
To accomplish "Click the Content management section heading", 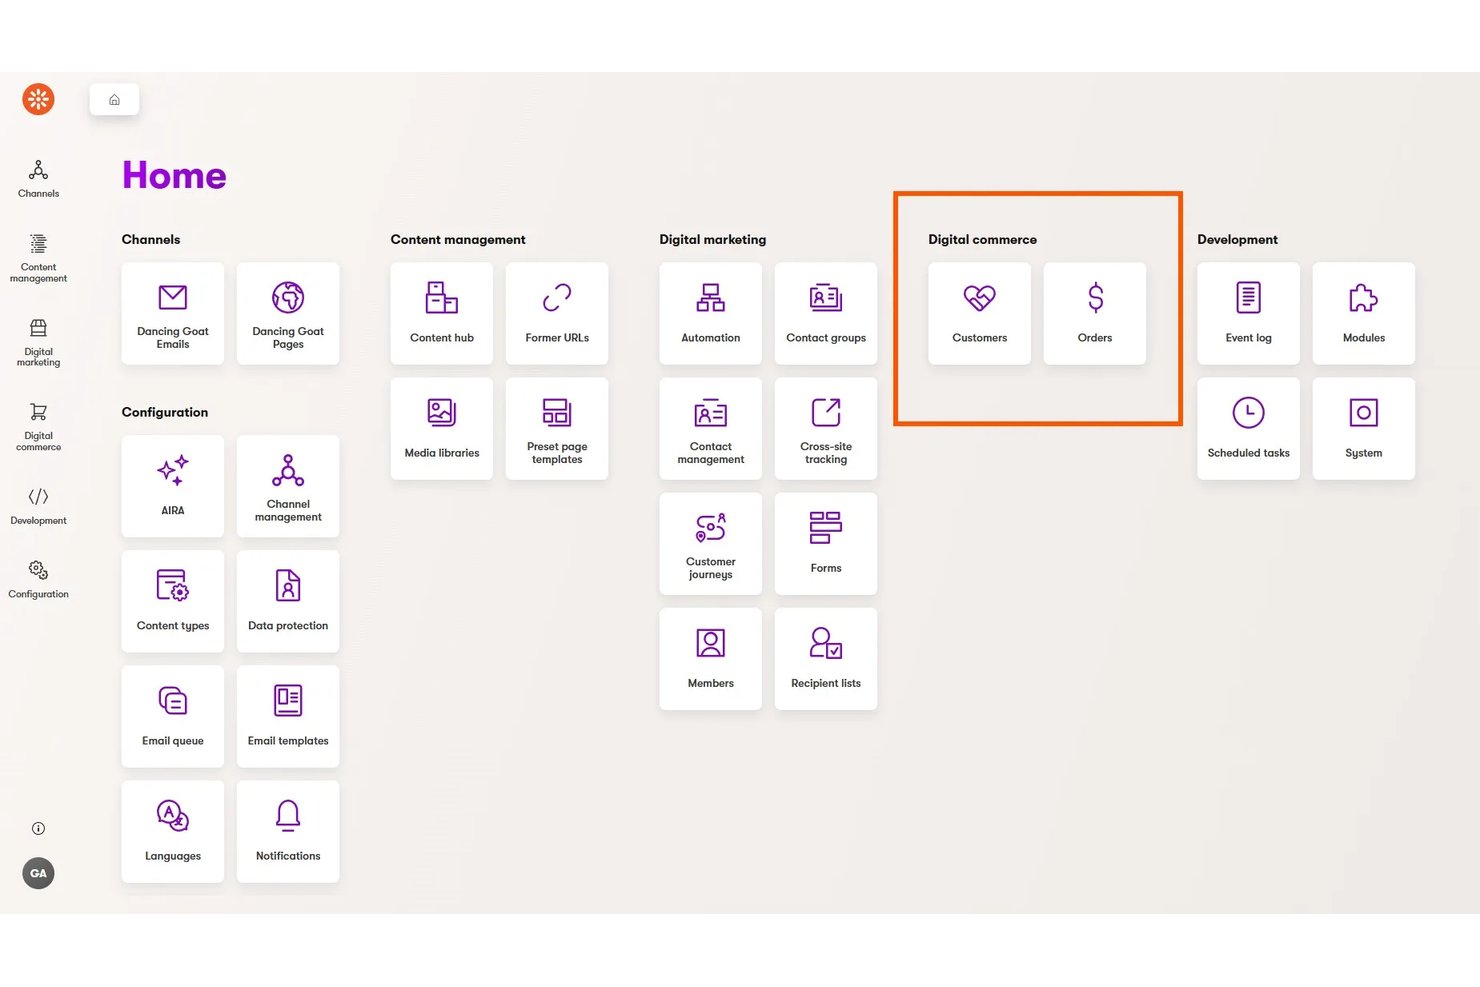I will [x=458, y=239].
